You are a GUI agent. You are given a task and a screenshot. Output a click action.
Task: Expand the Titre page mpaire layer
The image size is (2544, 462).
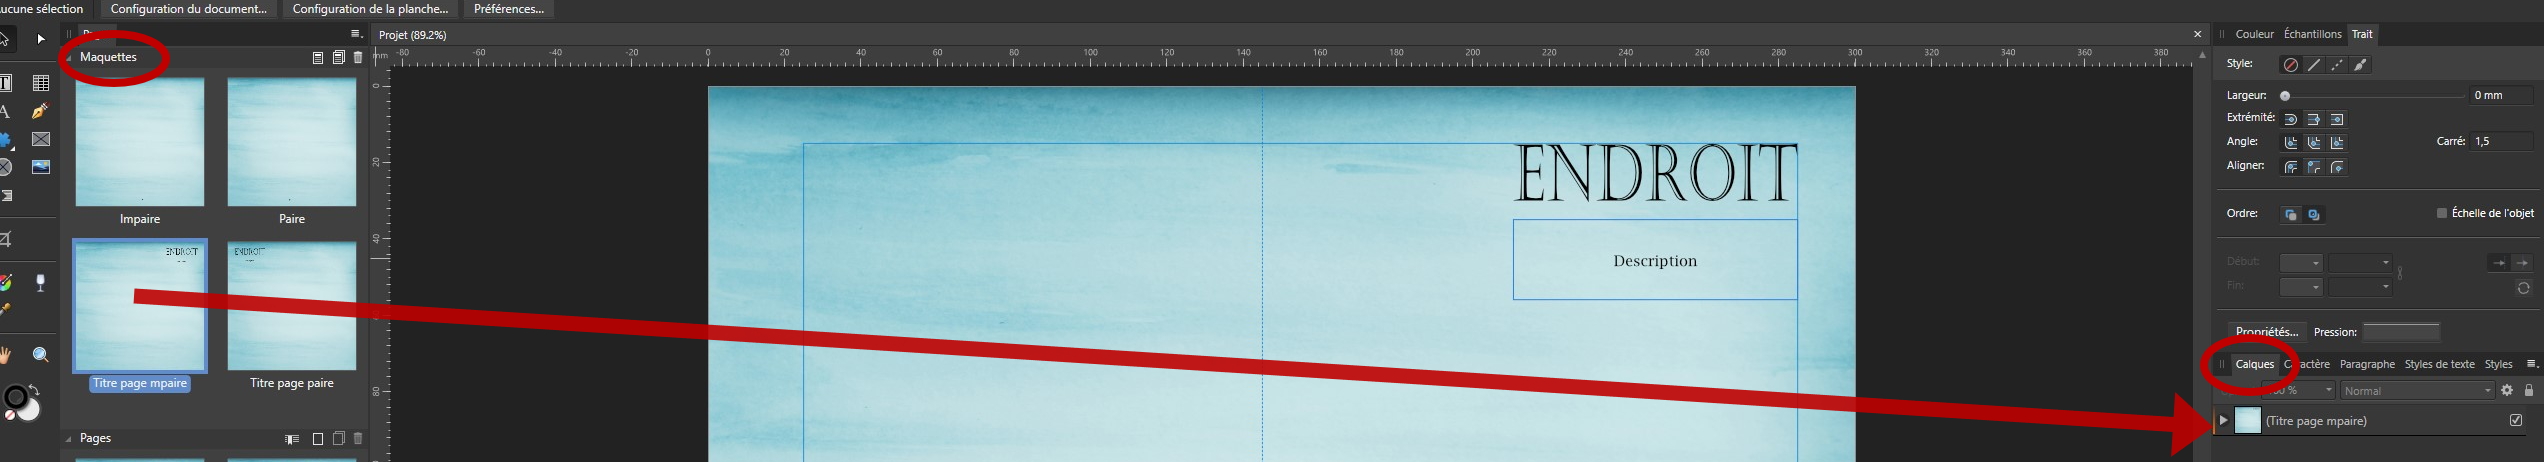tap(2224, 421)
